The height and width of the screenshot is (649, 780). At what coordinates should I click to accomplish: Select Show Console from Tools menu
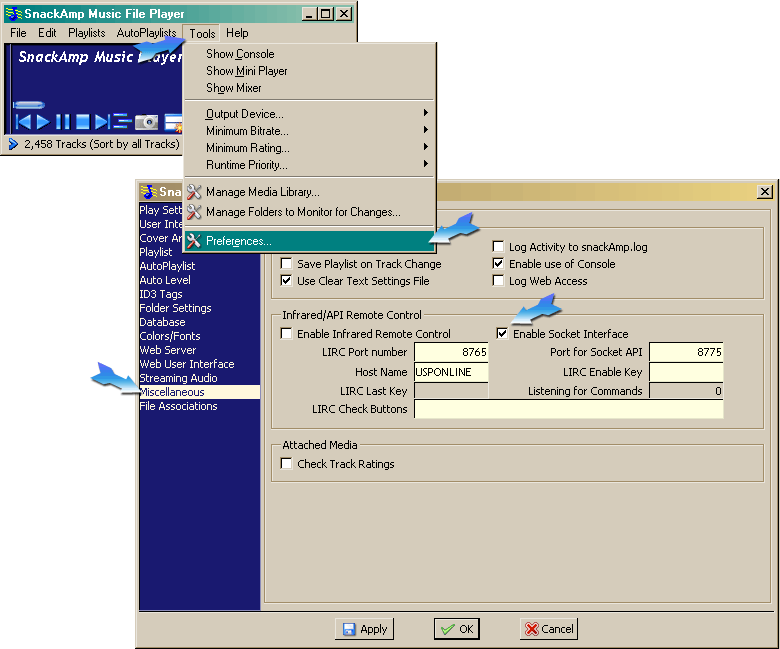tap(309, 54)
